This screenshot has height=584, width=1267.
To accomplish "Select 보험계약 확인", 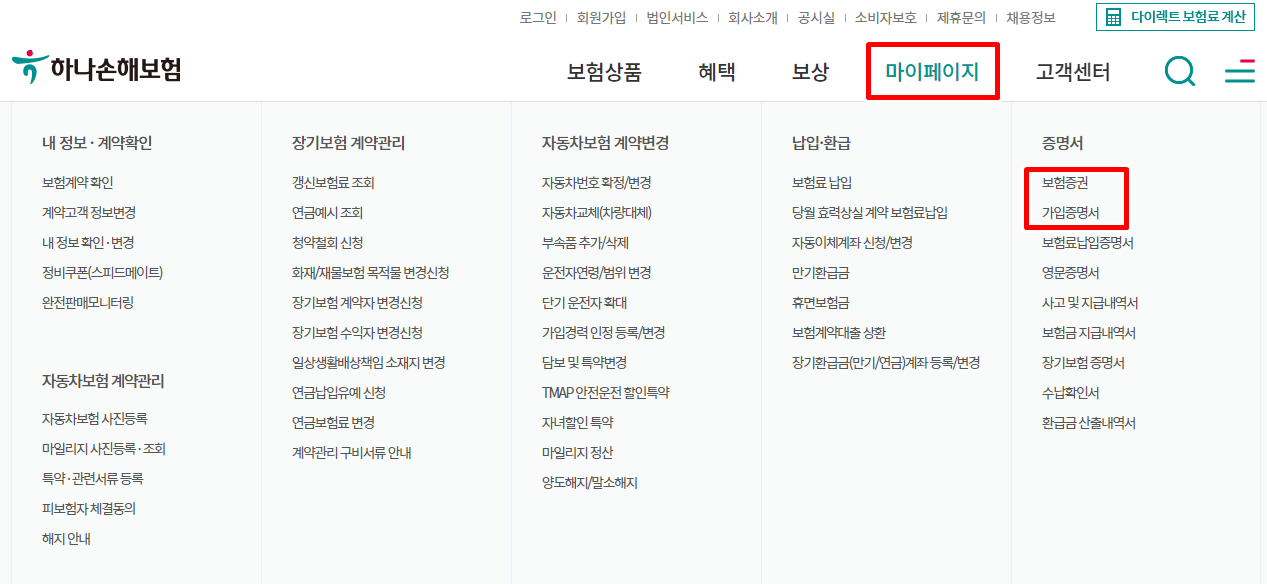I will pyautogui.click(x=78, y=183).
